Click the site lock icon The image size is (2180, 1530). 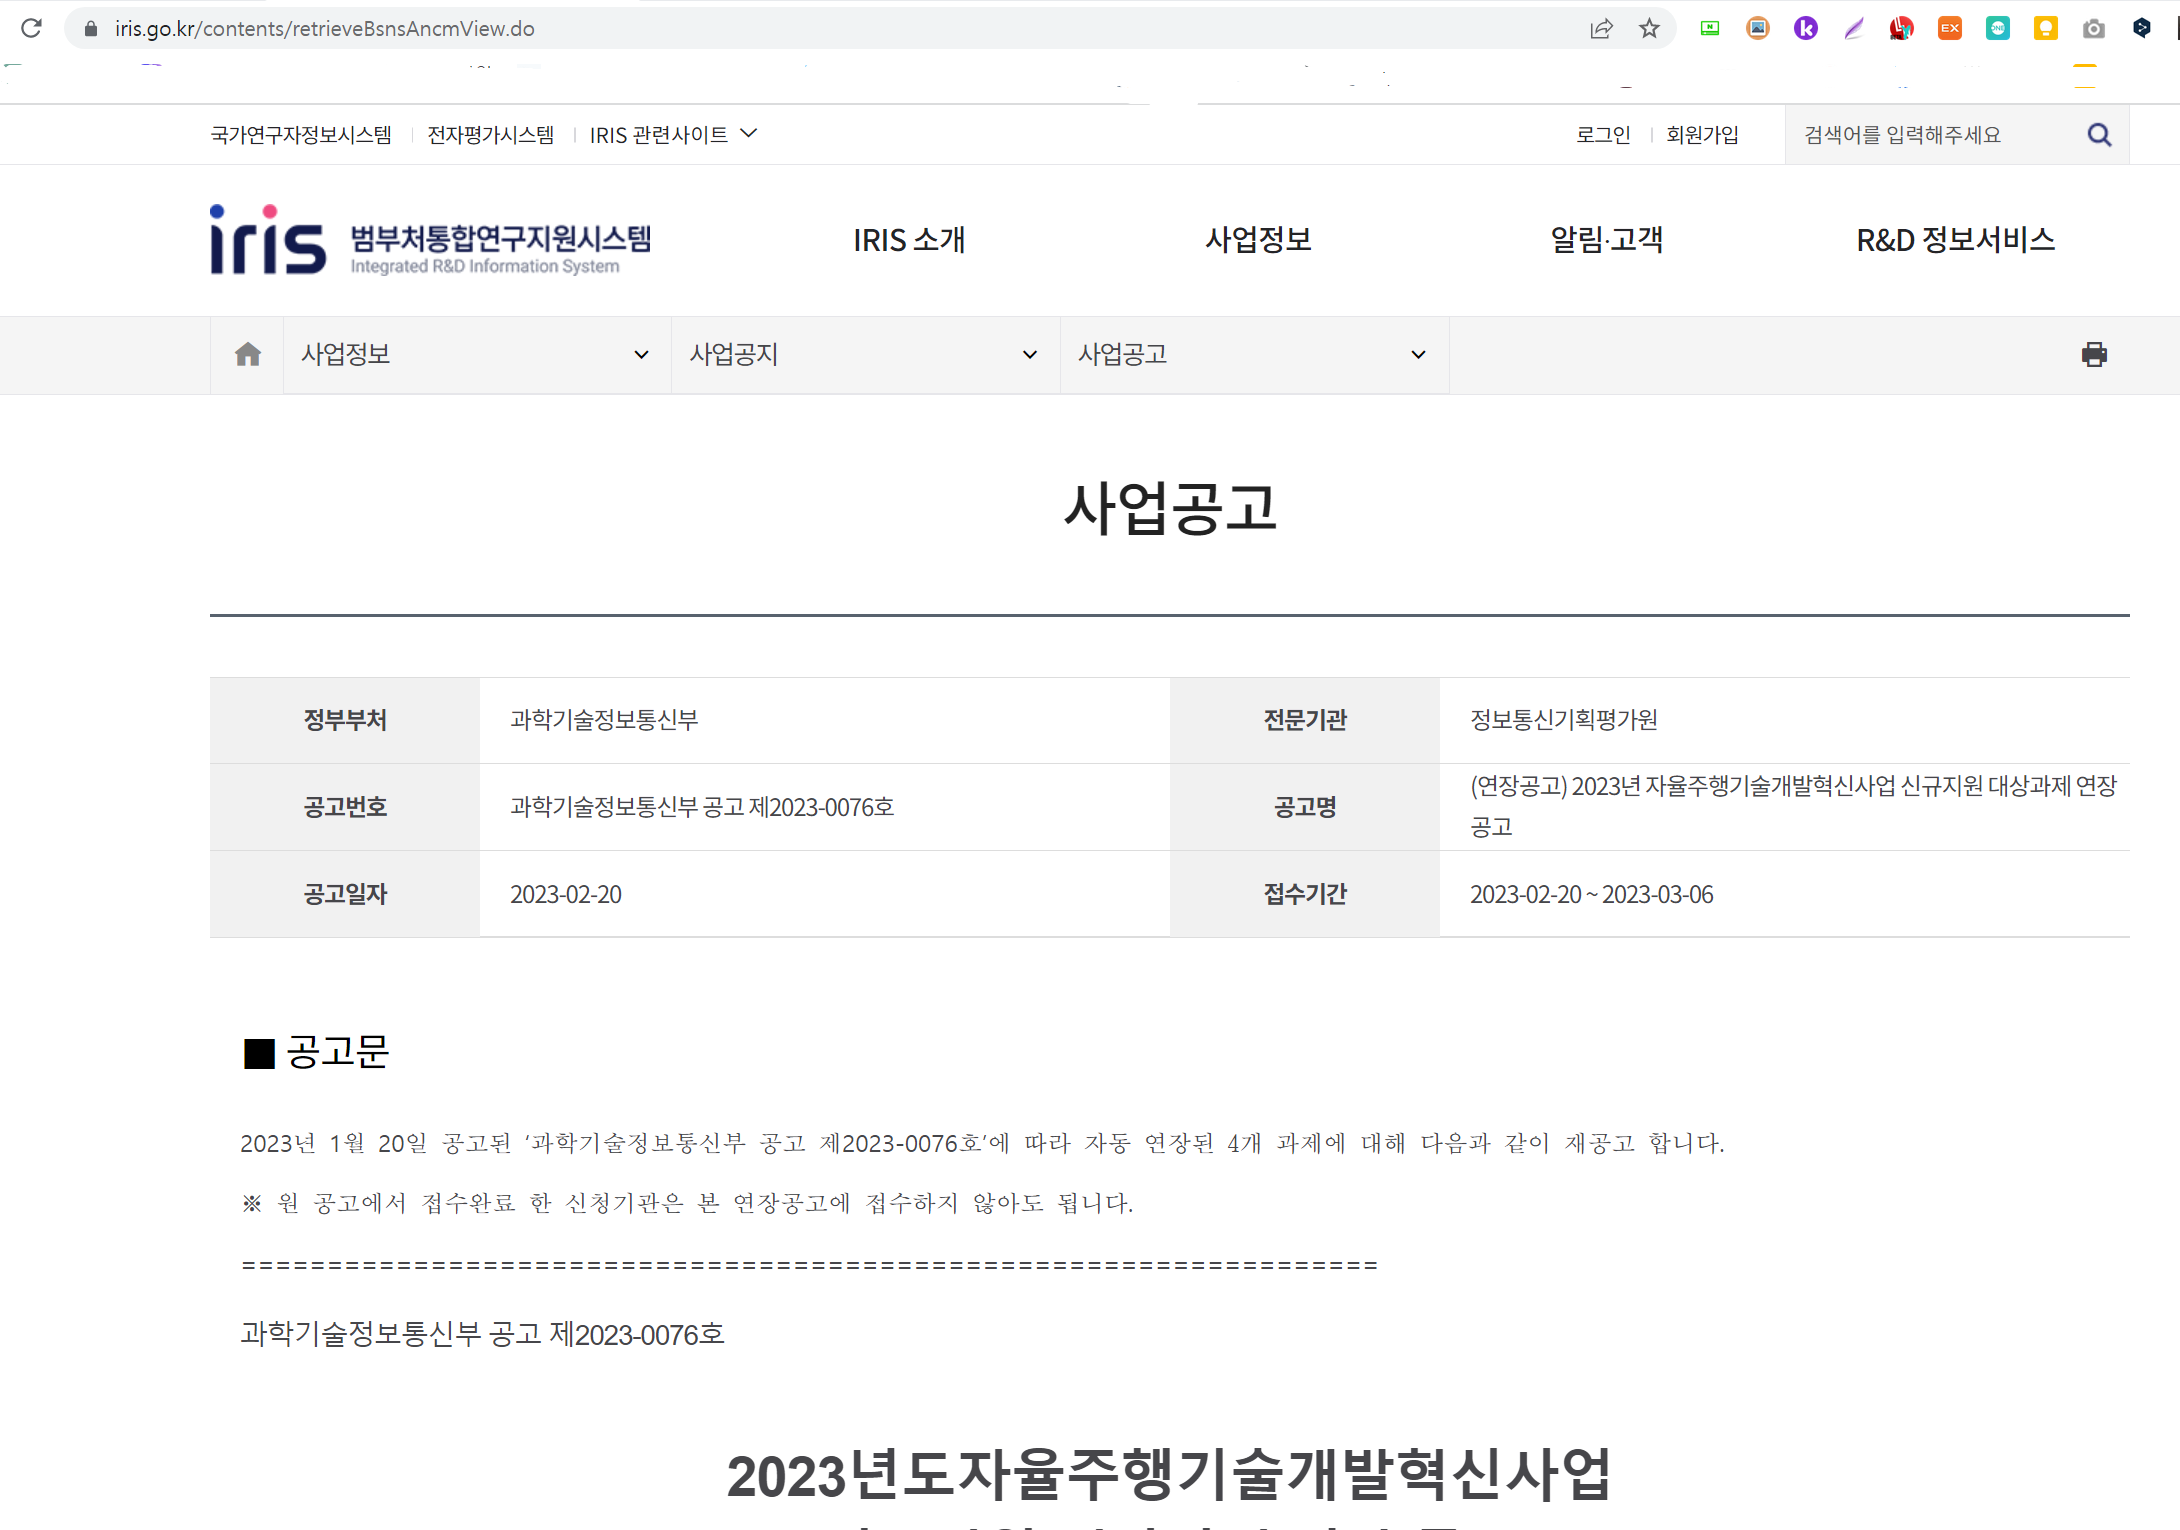[91, 29]
